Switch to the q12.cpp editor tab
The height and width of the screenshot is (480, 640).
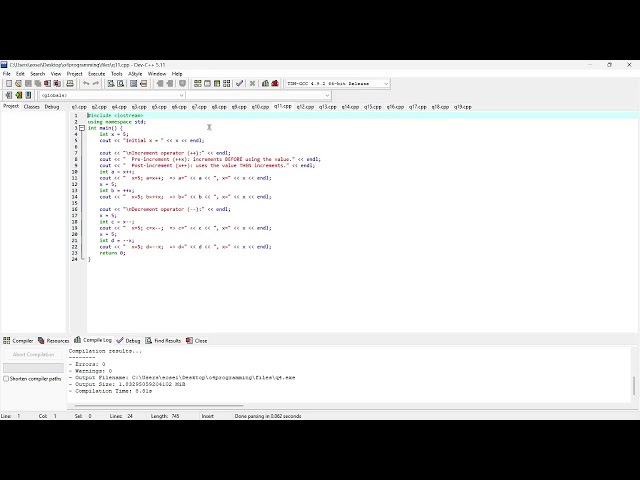[305, 107]
